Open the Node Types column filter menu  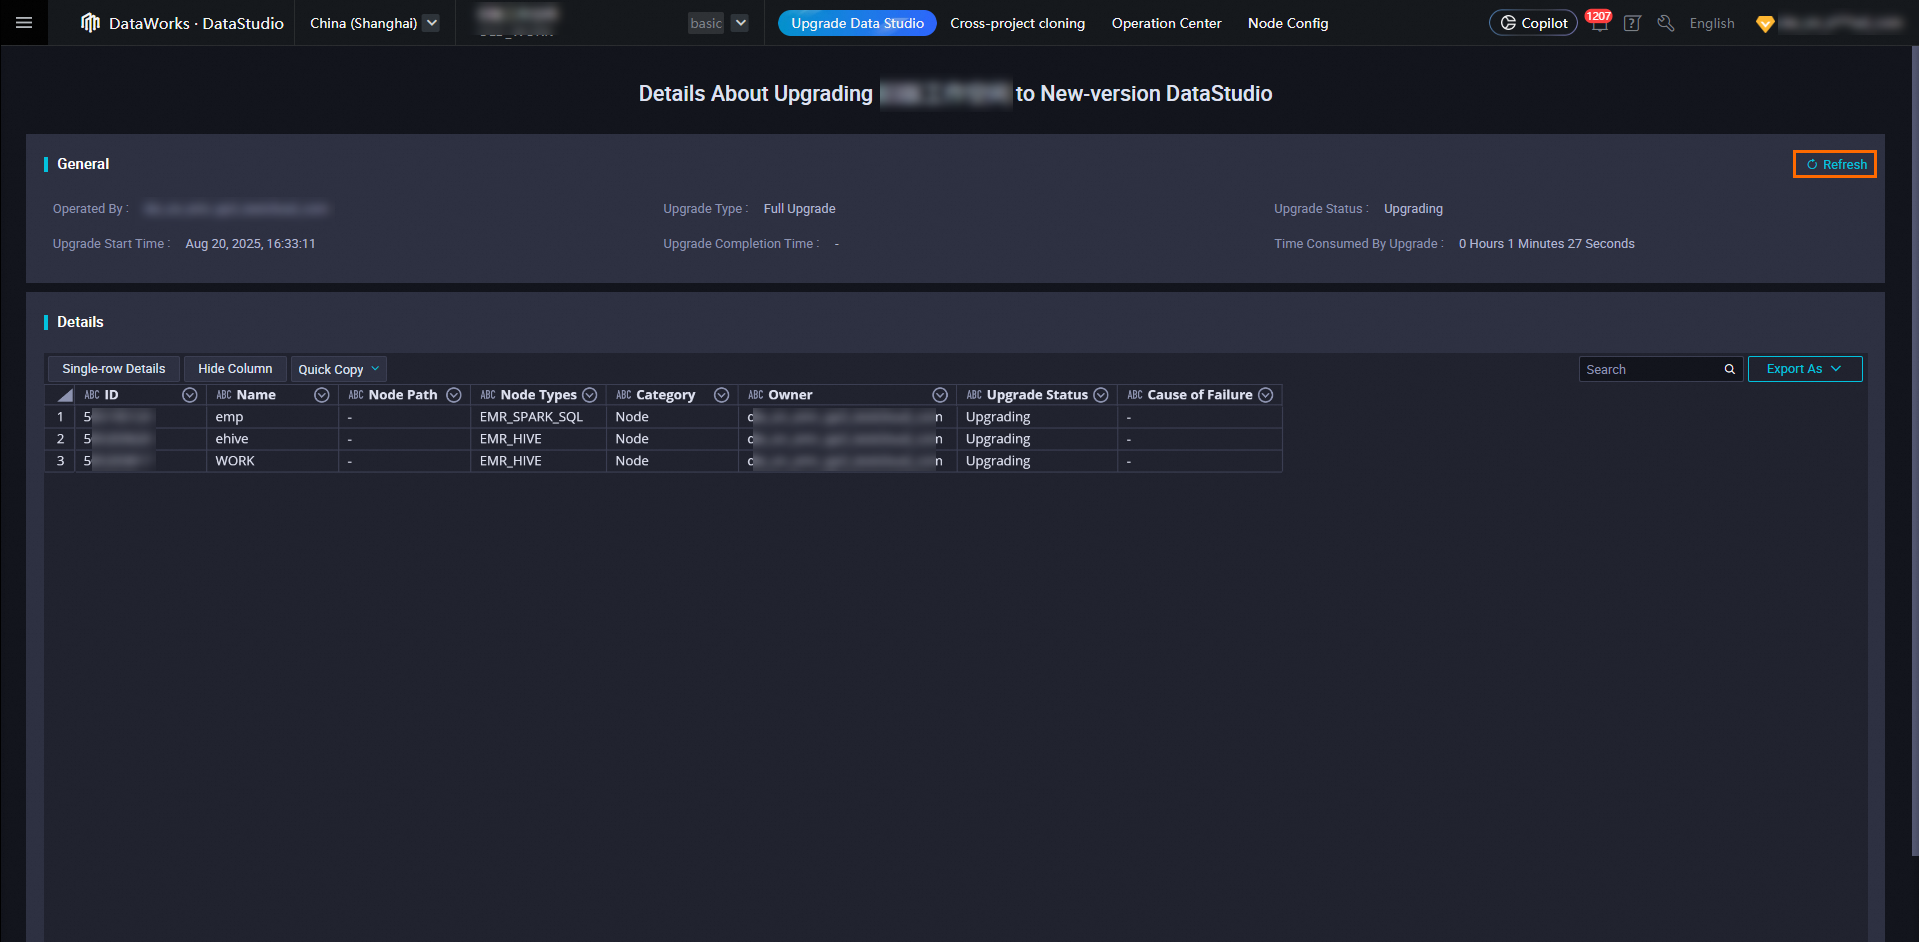pos(589,395)
